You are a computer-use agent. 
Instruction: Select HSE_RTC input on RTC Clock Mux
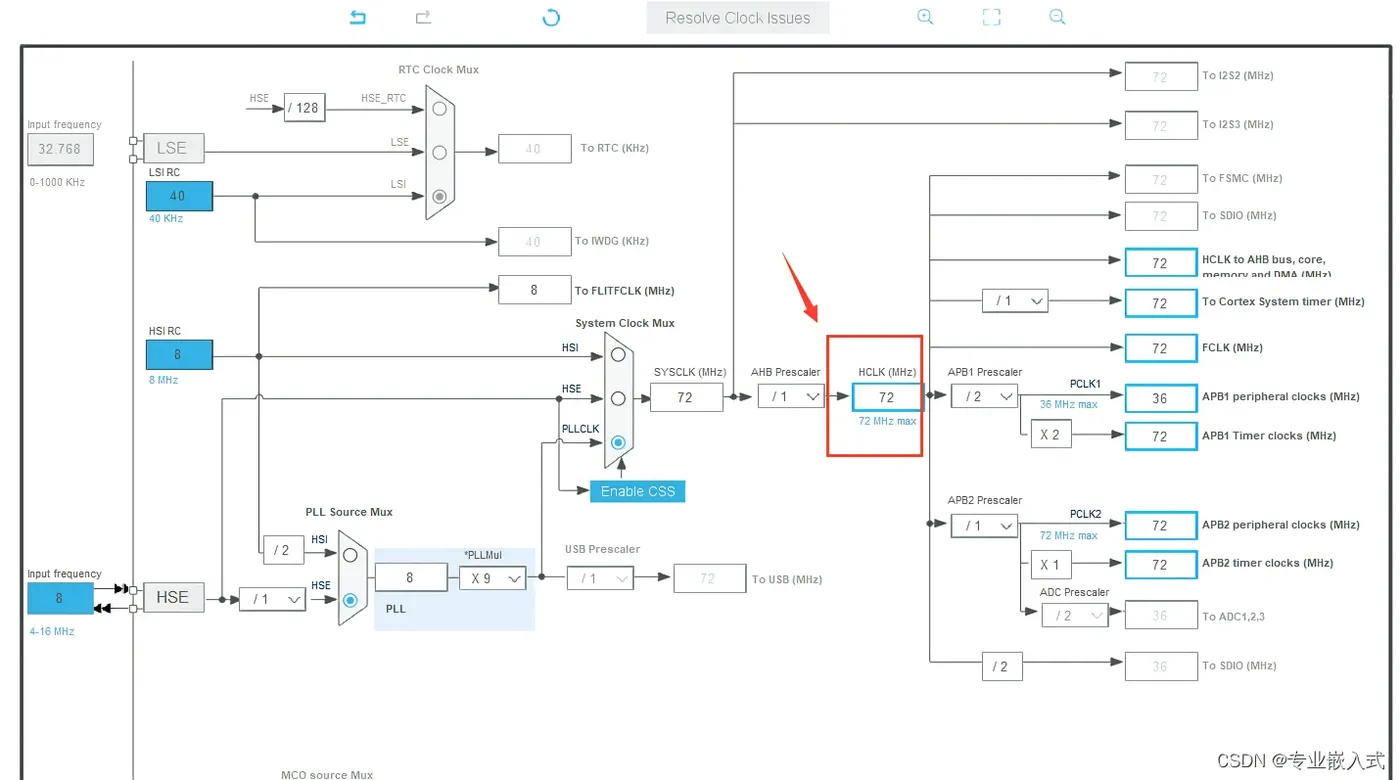pos(438,107)
